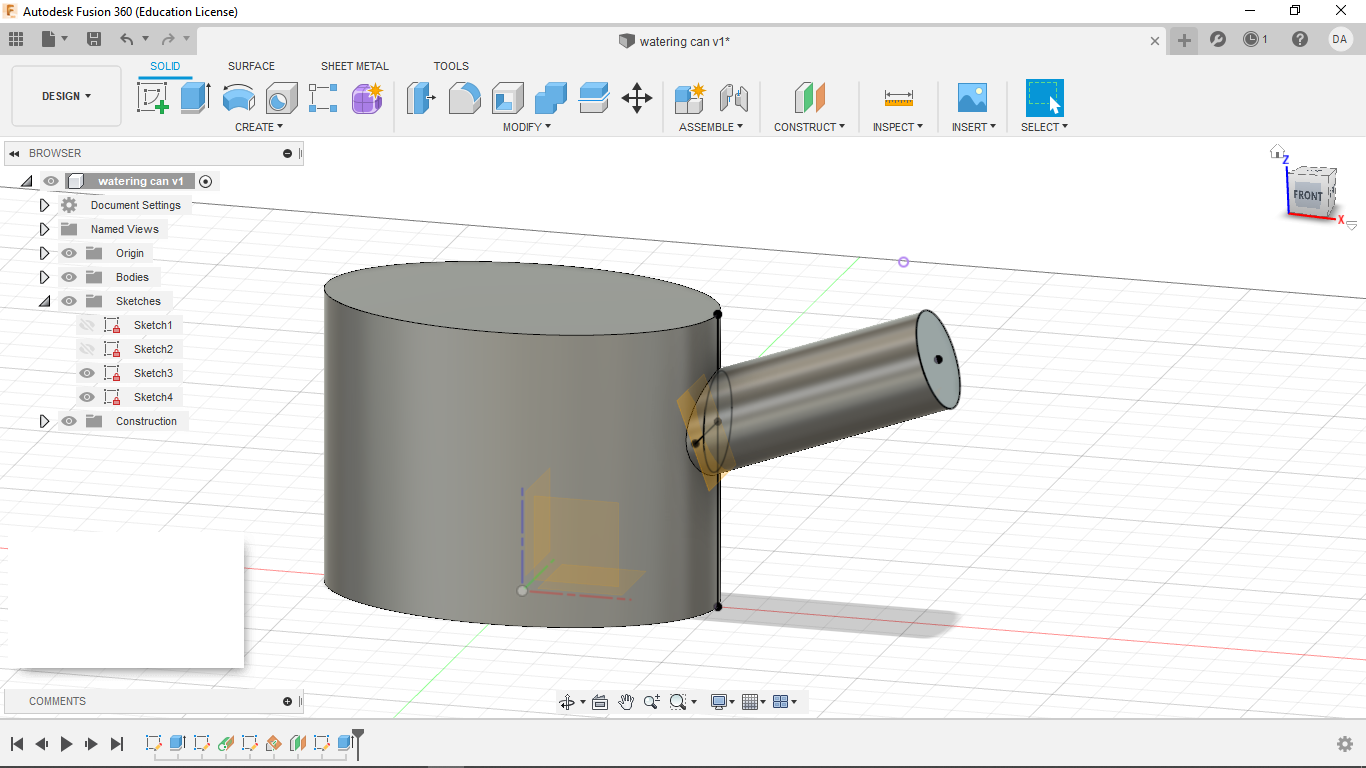Expand the Origin folder
Screen dimensions: 1366x768
pyautogui.click(x=44, y=253)
